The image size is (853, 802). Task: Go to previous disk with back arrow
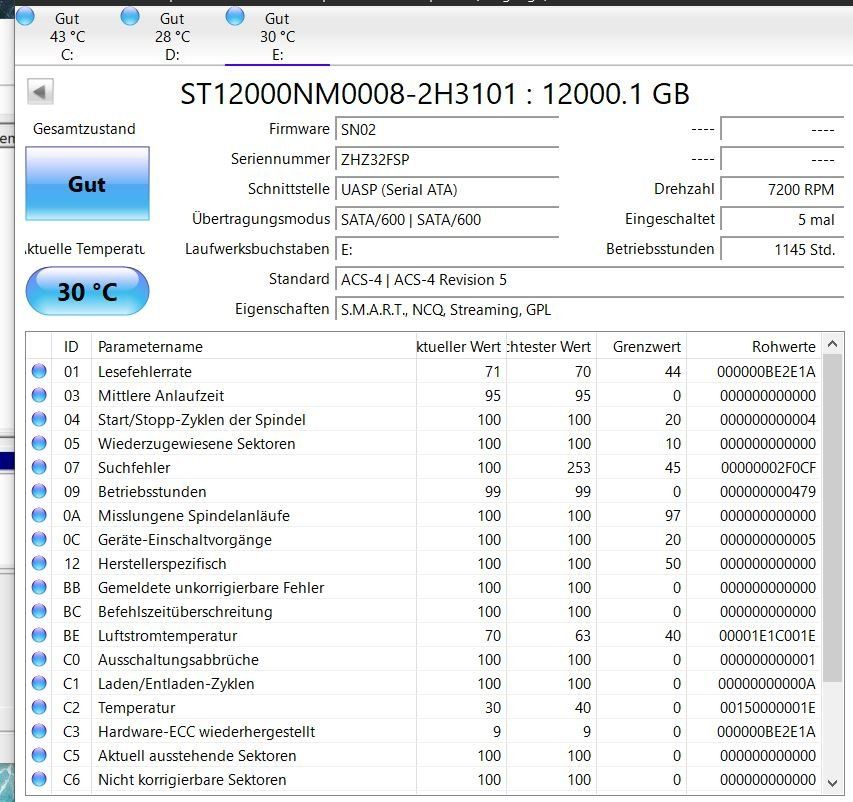41,91
